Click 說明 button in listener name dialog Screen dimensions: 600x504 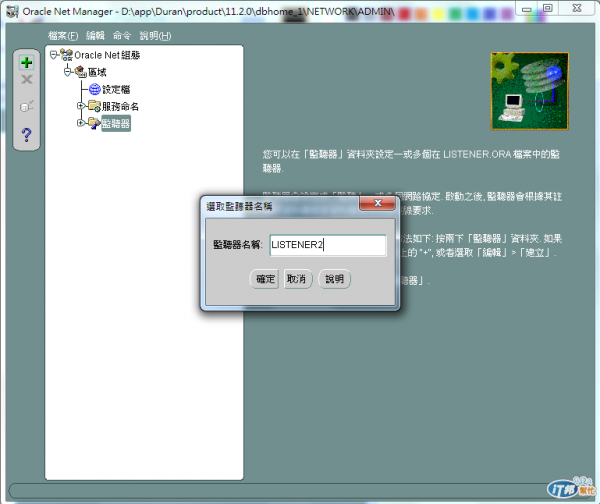click(x=334, y=279)
